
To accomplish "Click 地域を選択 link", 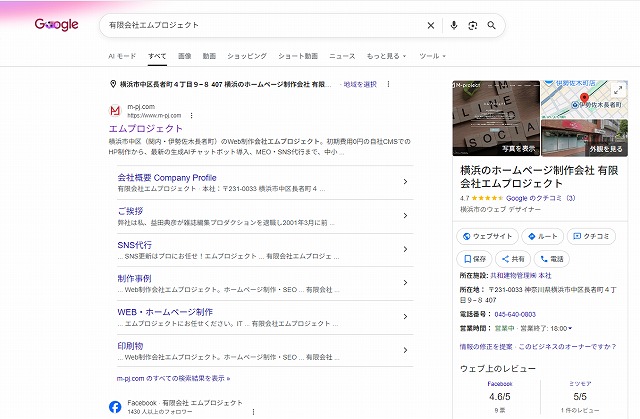I will (x=360, y=84).
